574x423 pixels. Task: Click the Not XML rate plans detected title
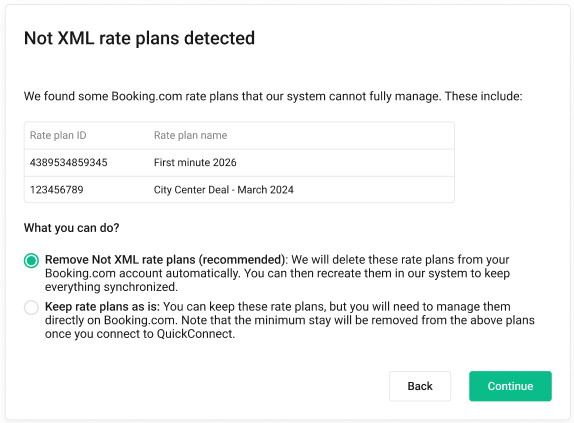pos(139,38)
